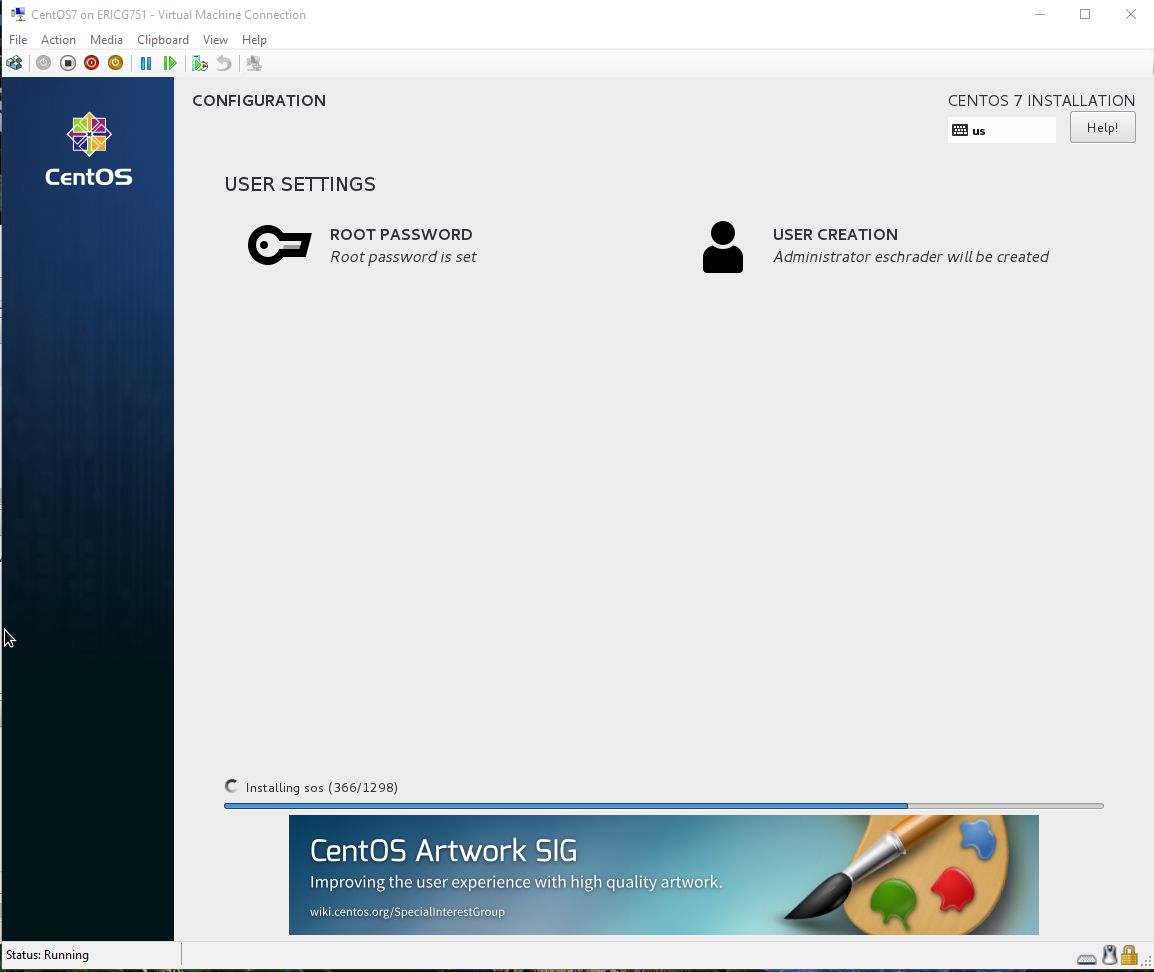Minimize the Virtual Machine Connection window
This screenshot has width=1154, height=972.
point(1040,14)
